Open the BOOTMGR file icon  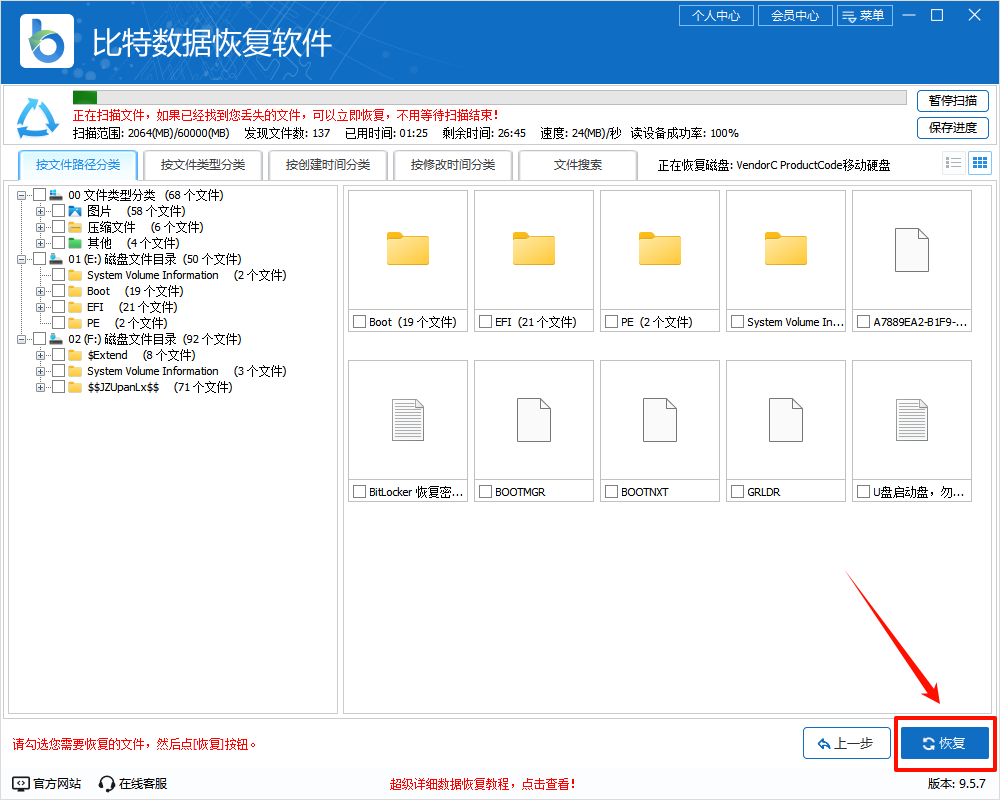533,420
